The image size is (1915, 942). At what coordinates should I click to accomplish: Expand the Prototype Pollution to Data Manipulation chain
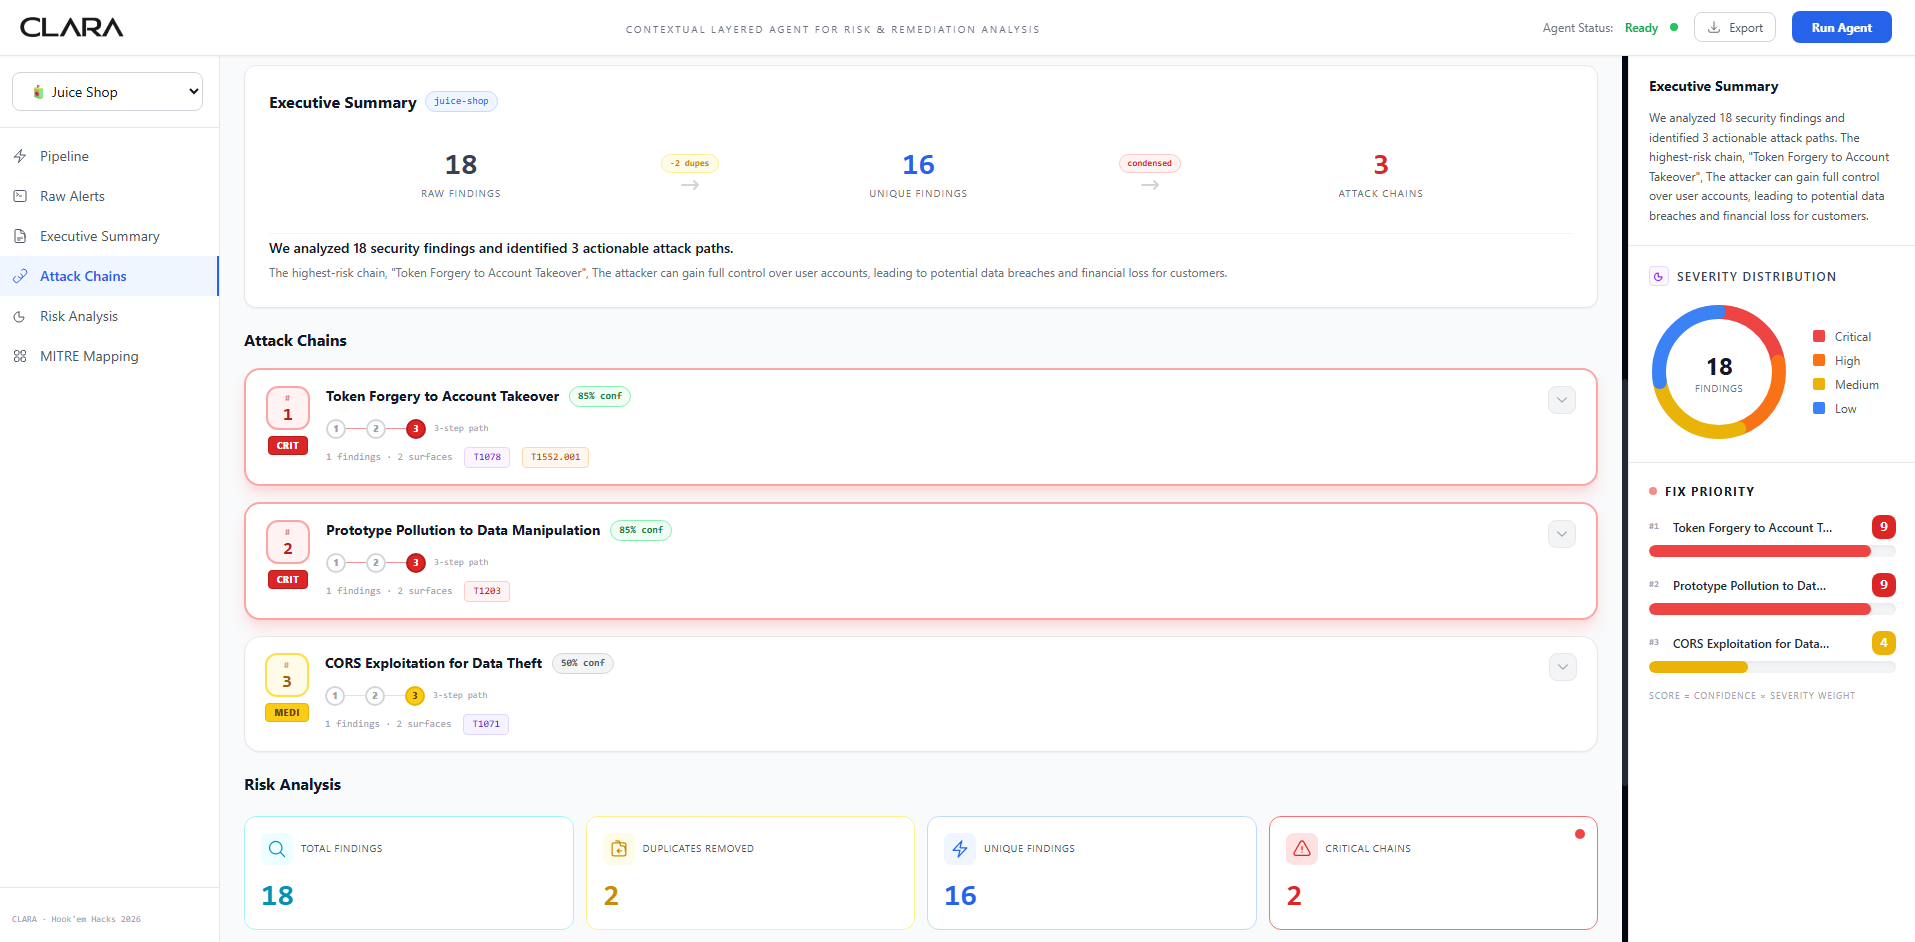click(1562, 534)
